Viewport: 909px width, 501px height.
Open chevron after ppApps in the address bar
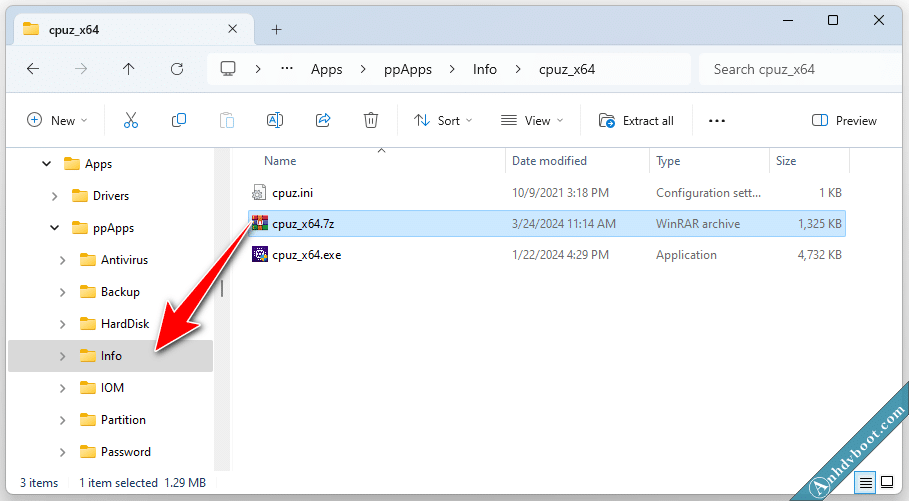point(452,69)
